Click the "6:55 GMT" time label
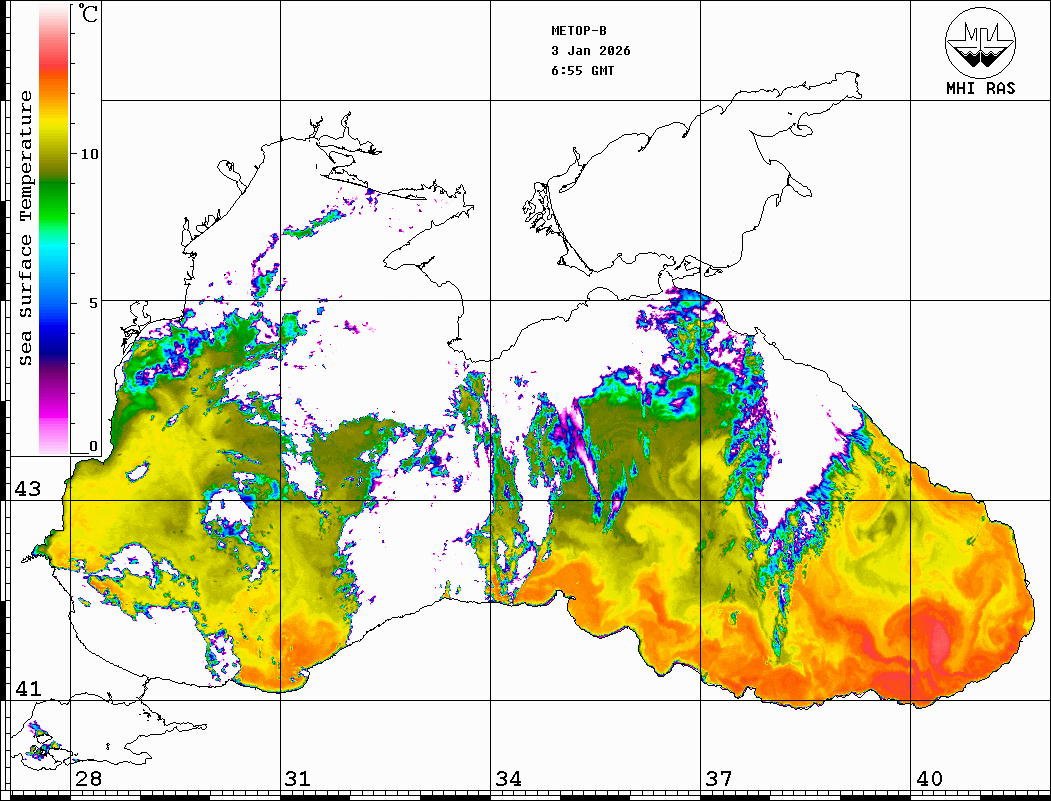This screenshot has width=1051, height=801. coord(583,71)
